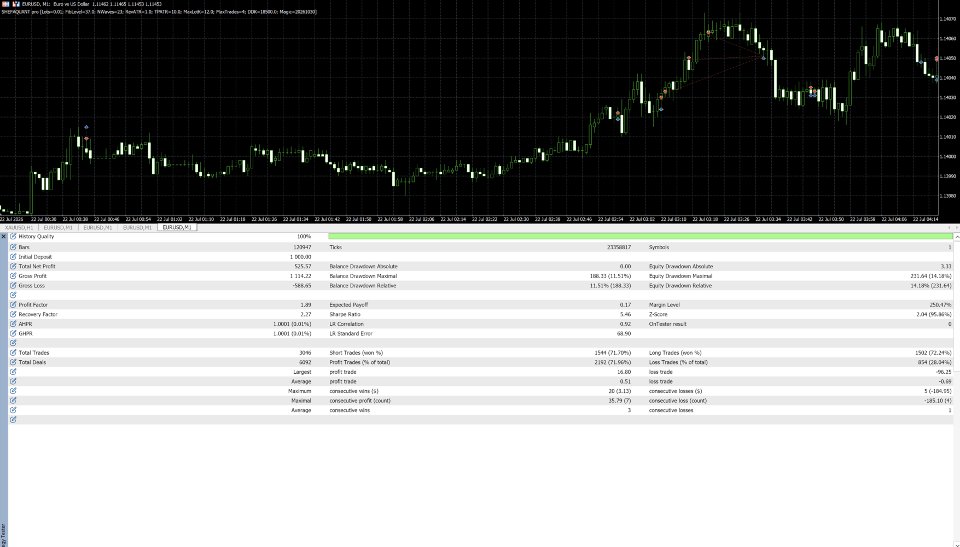Screen dimensions: 960x547
Task: Click the edit icon beside Recovery Factor
Action: point(13,314)
